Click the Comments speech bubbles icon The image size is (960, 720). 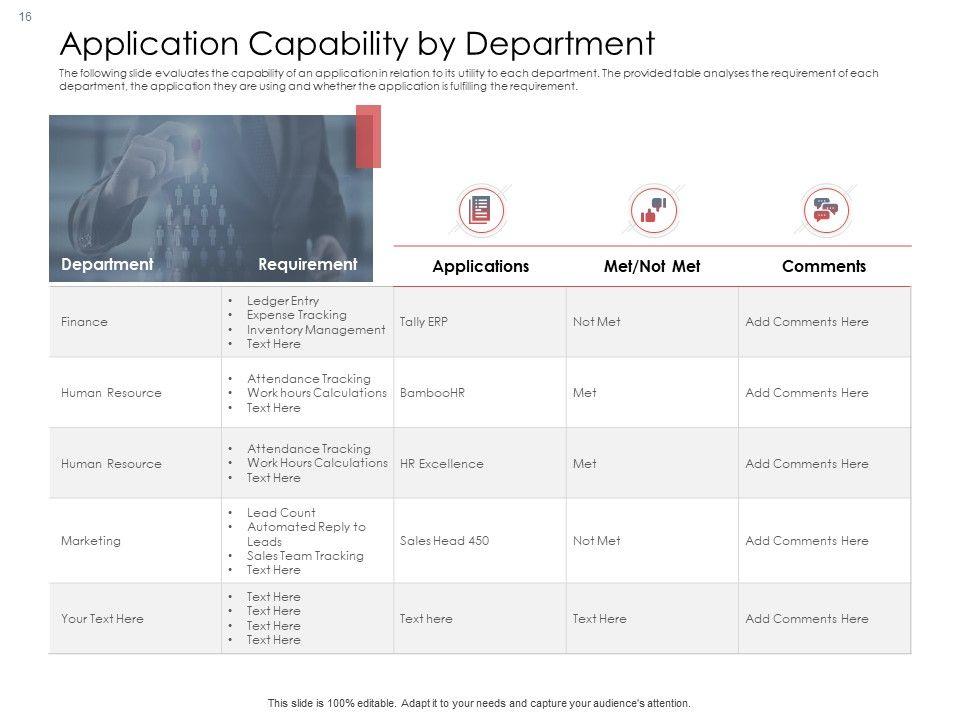(826, 210)
